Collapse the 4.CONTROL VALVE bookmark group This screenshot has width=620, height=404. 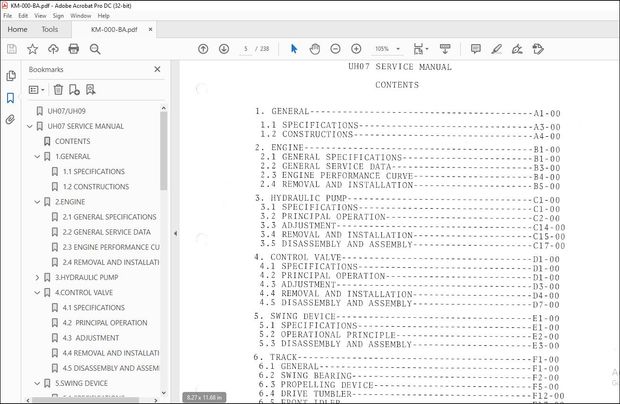(x=38, y=292)
